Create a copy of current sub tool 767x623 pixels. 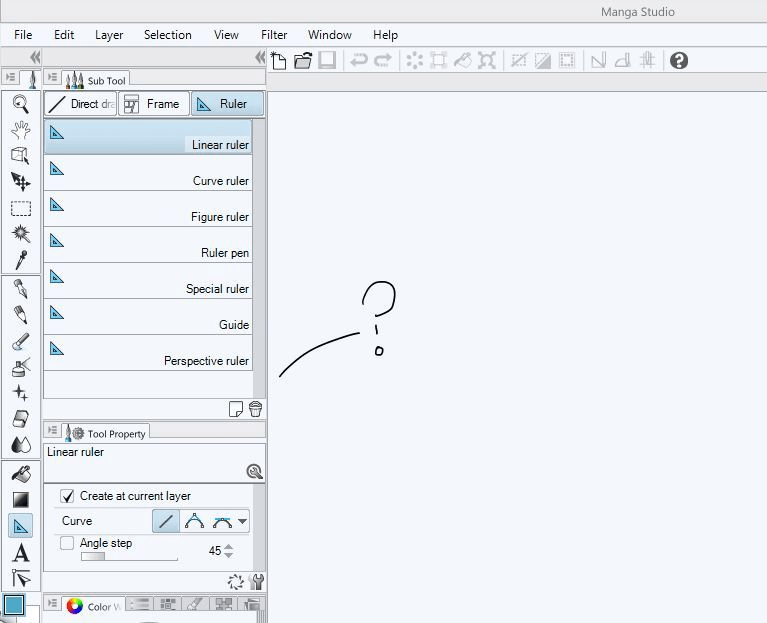(x=236, y=409)
